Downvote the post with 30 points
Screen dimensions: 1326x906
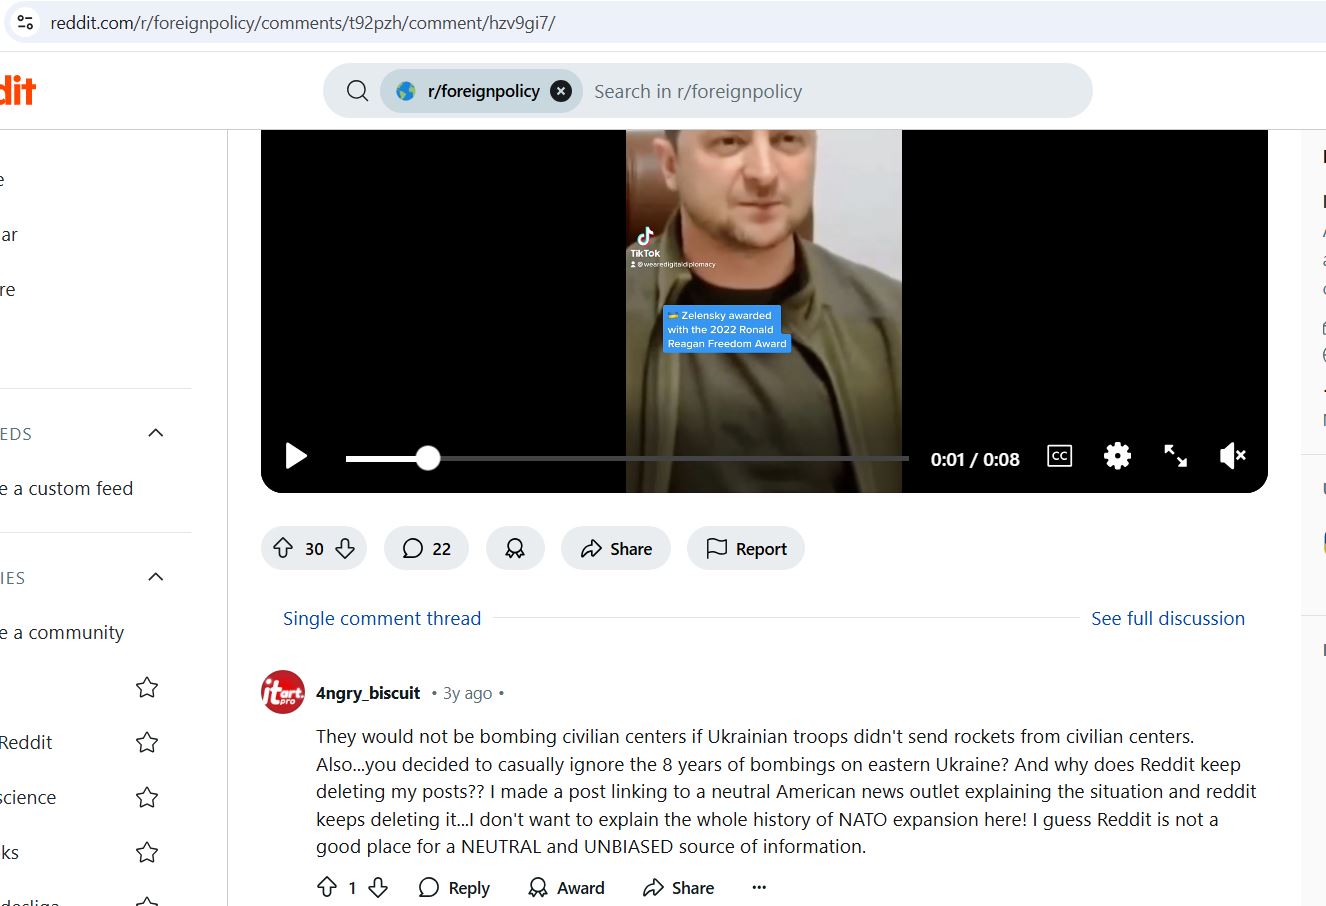tap(345, 548)
